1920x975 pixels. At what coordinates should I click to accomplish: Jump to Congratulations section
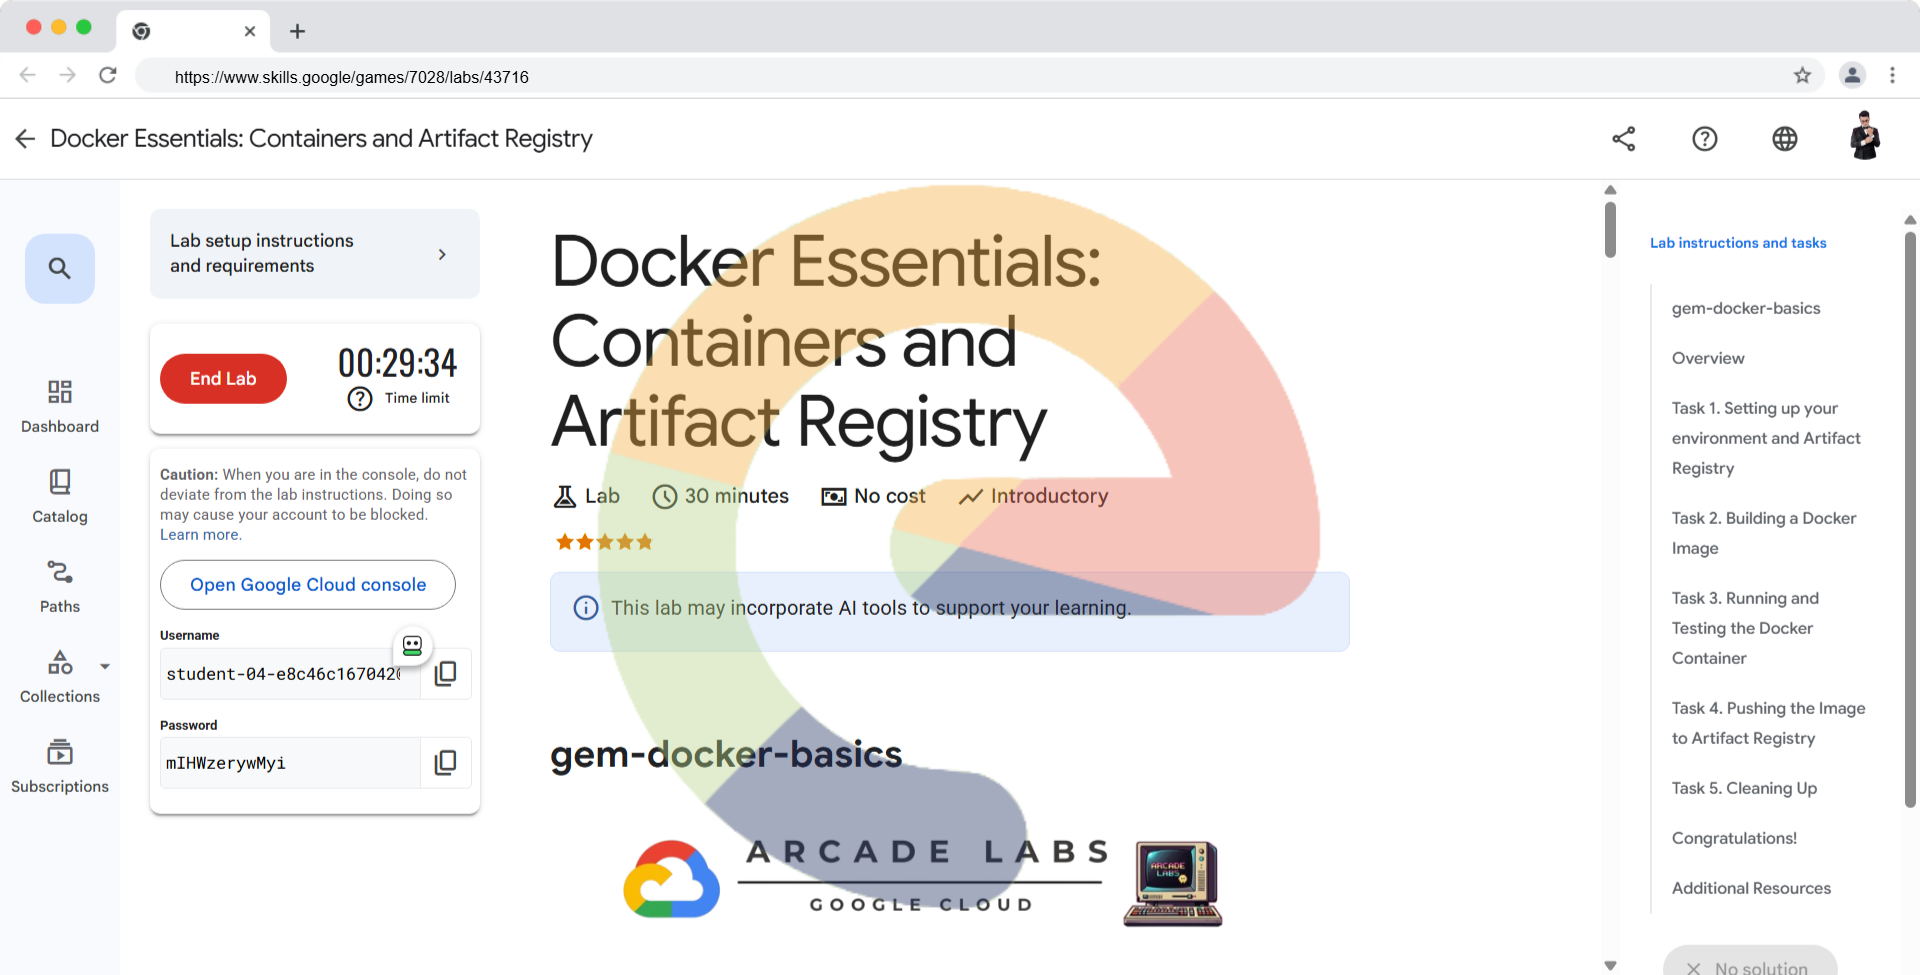pyautogui.click(x=1734, y=838)
